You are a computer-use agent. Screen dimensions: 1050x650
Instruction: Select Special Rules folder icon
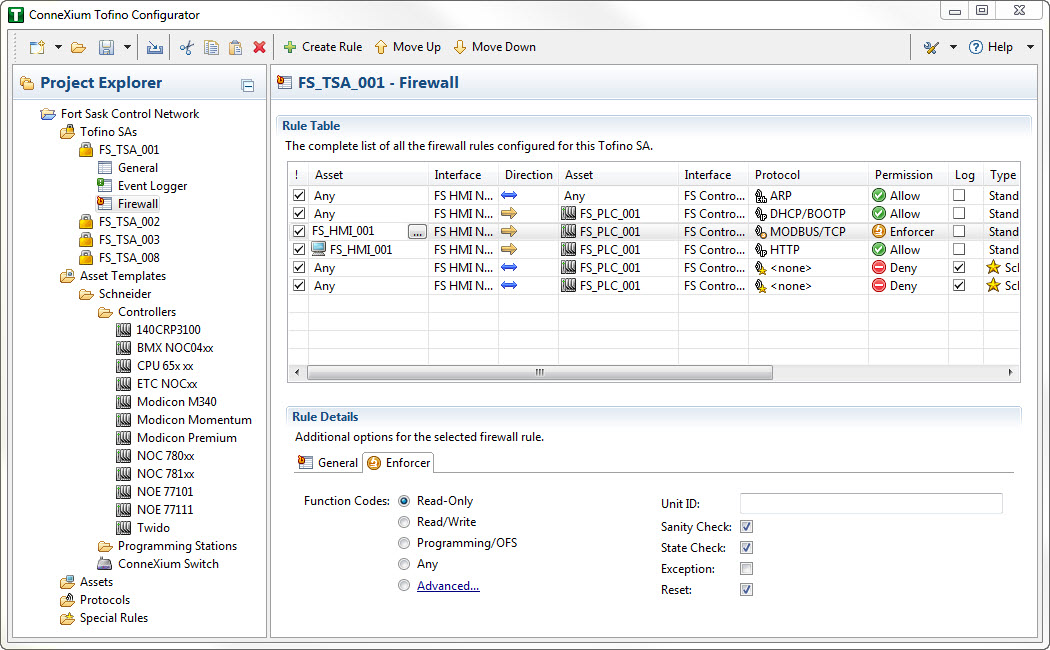tap(67, 618)
